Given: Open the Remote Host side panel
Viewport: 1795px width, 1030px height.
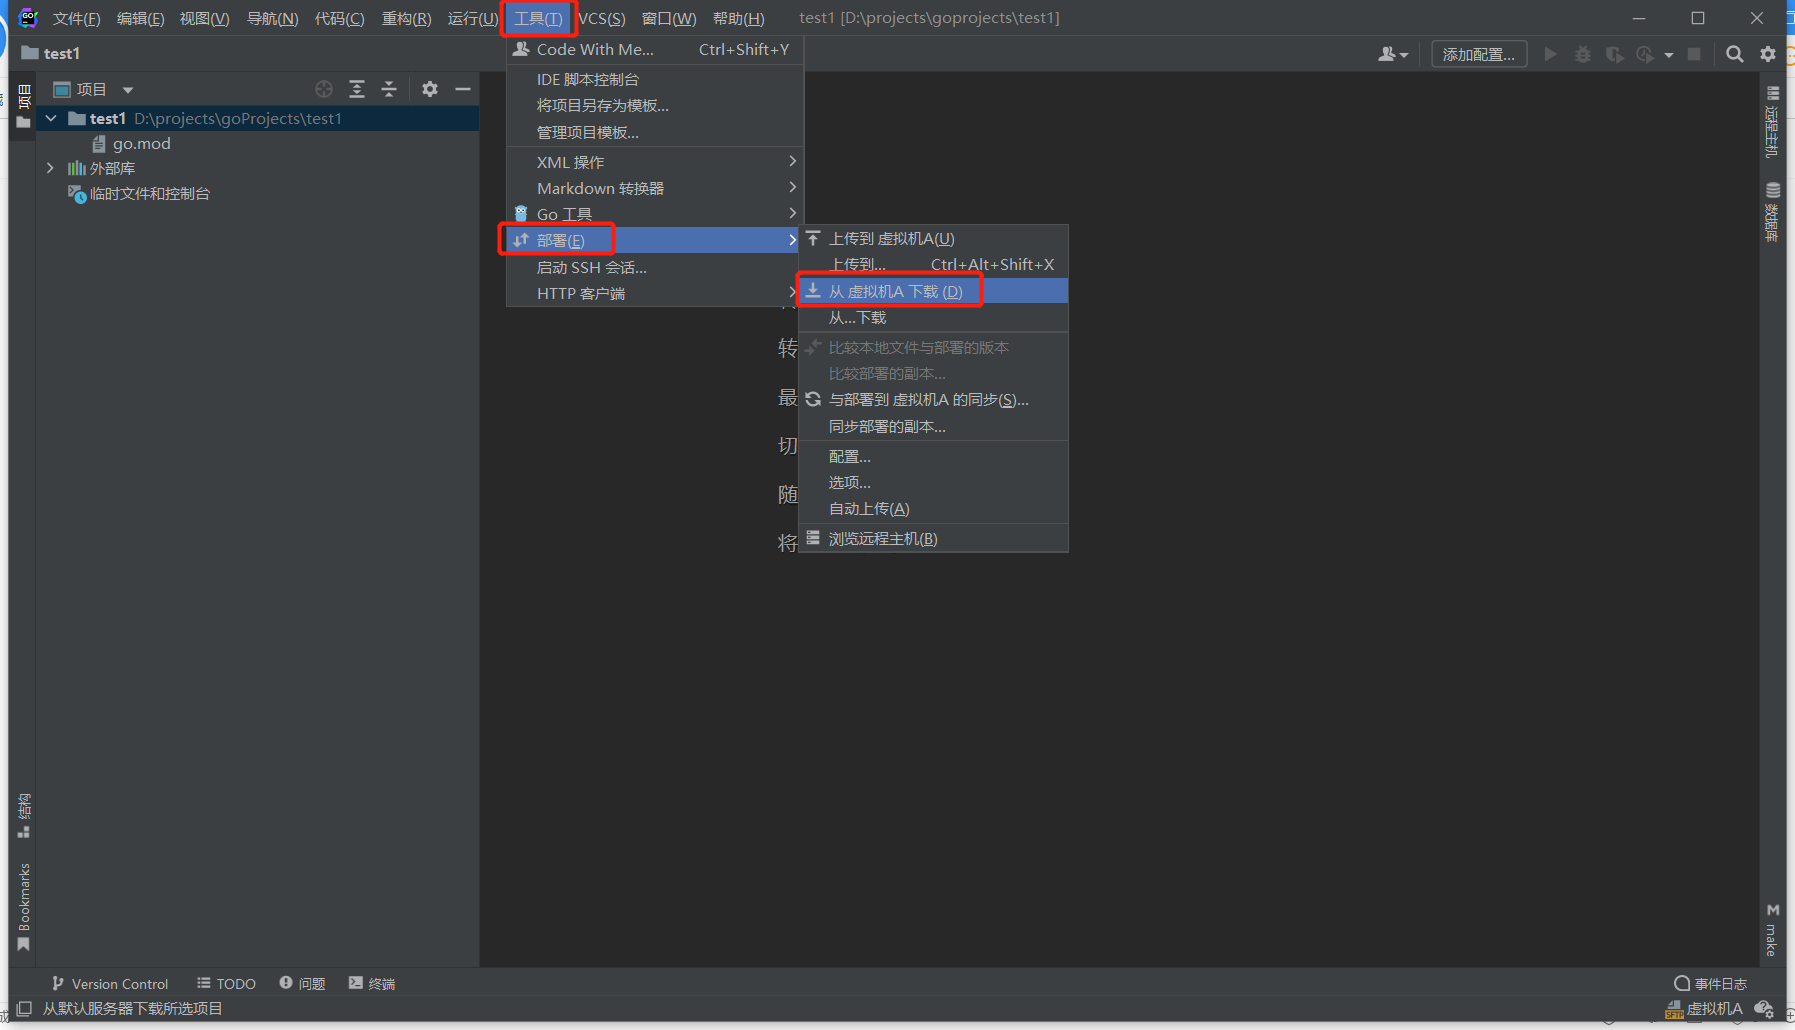Looking at the screenshot, I should [1772, 121].
